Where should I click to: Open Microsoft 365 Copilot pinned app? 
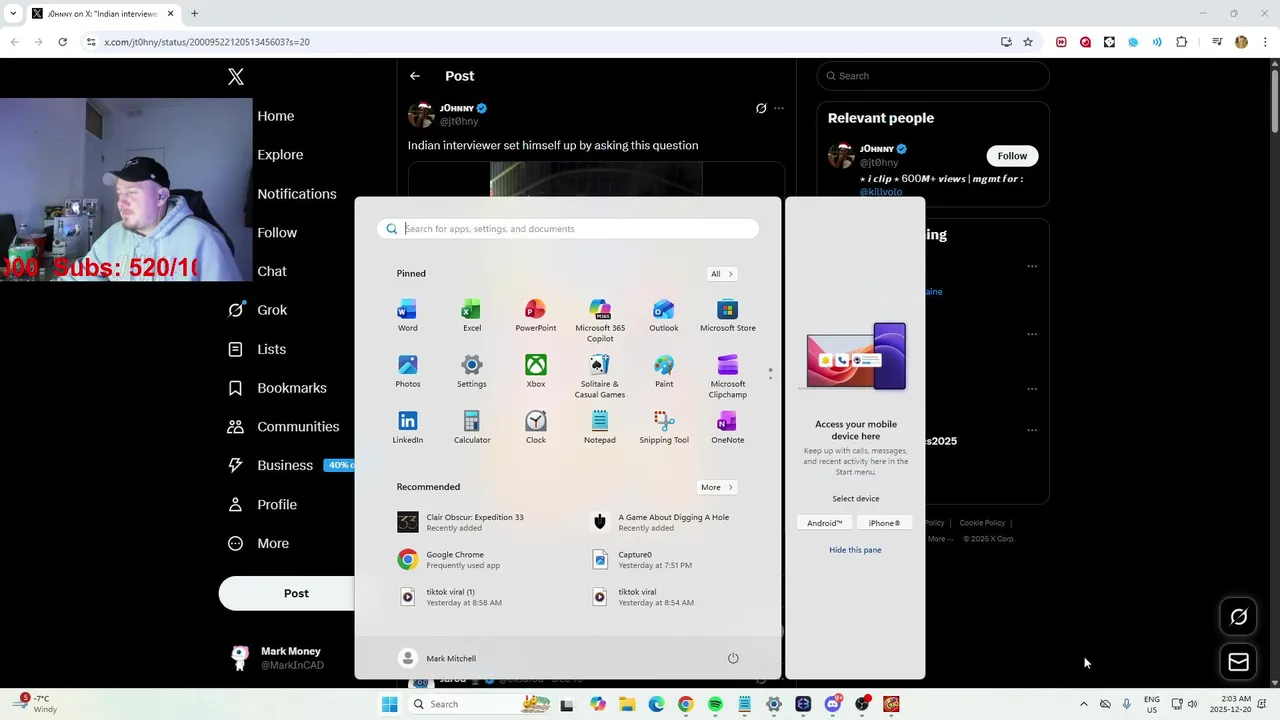click(x=600, y=320)
